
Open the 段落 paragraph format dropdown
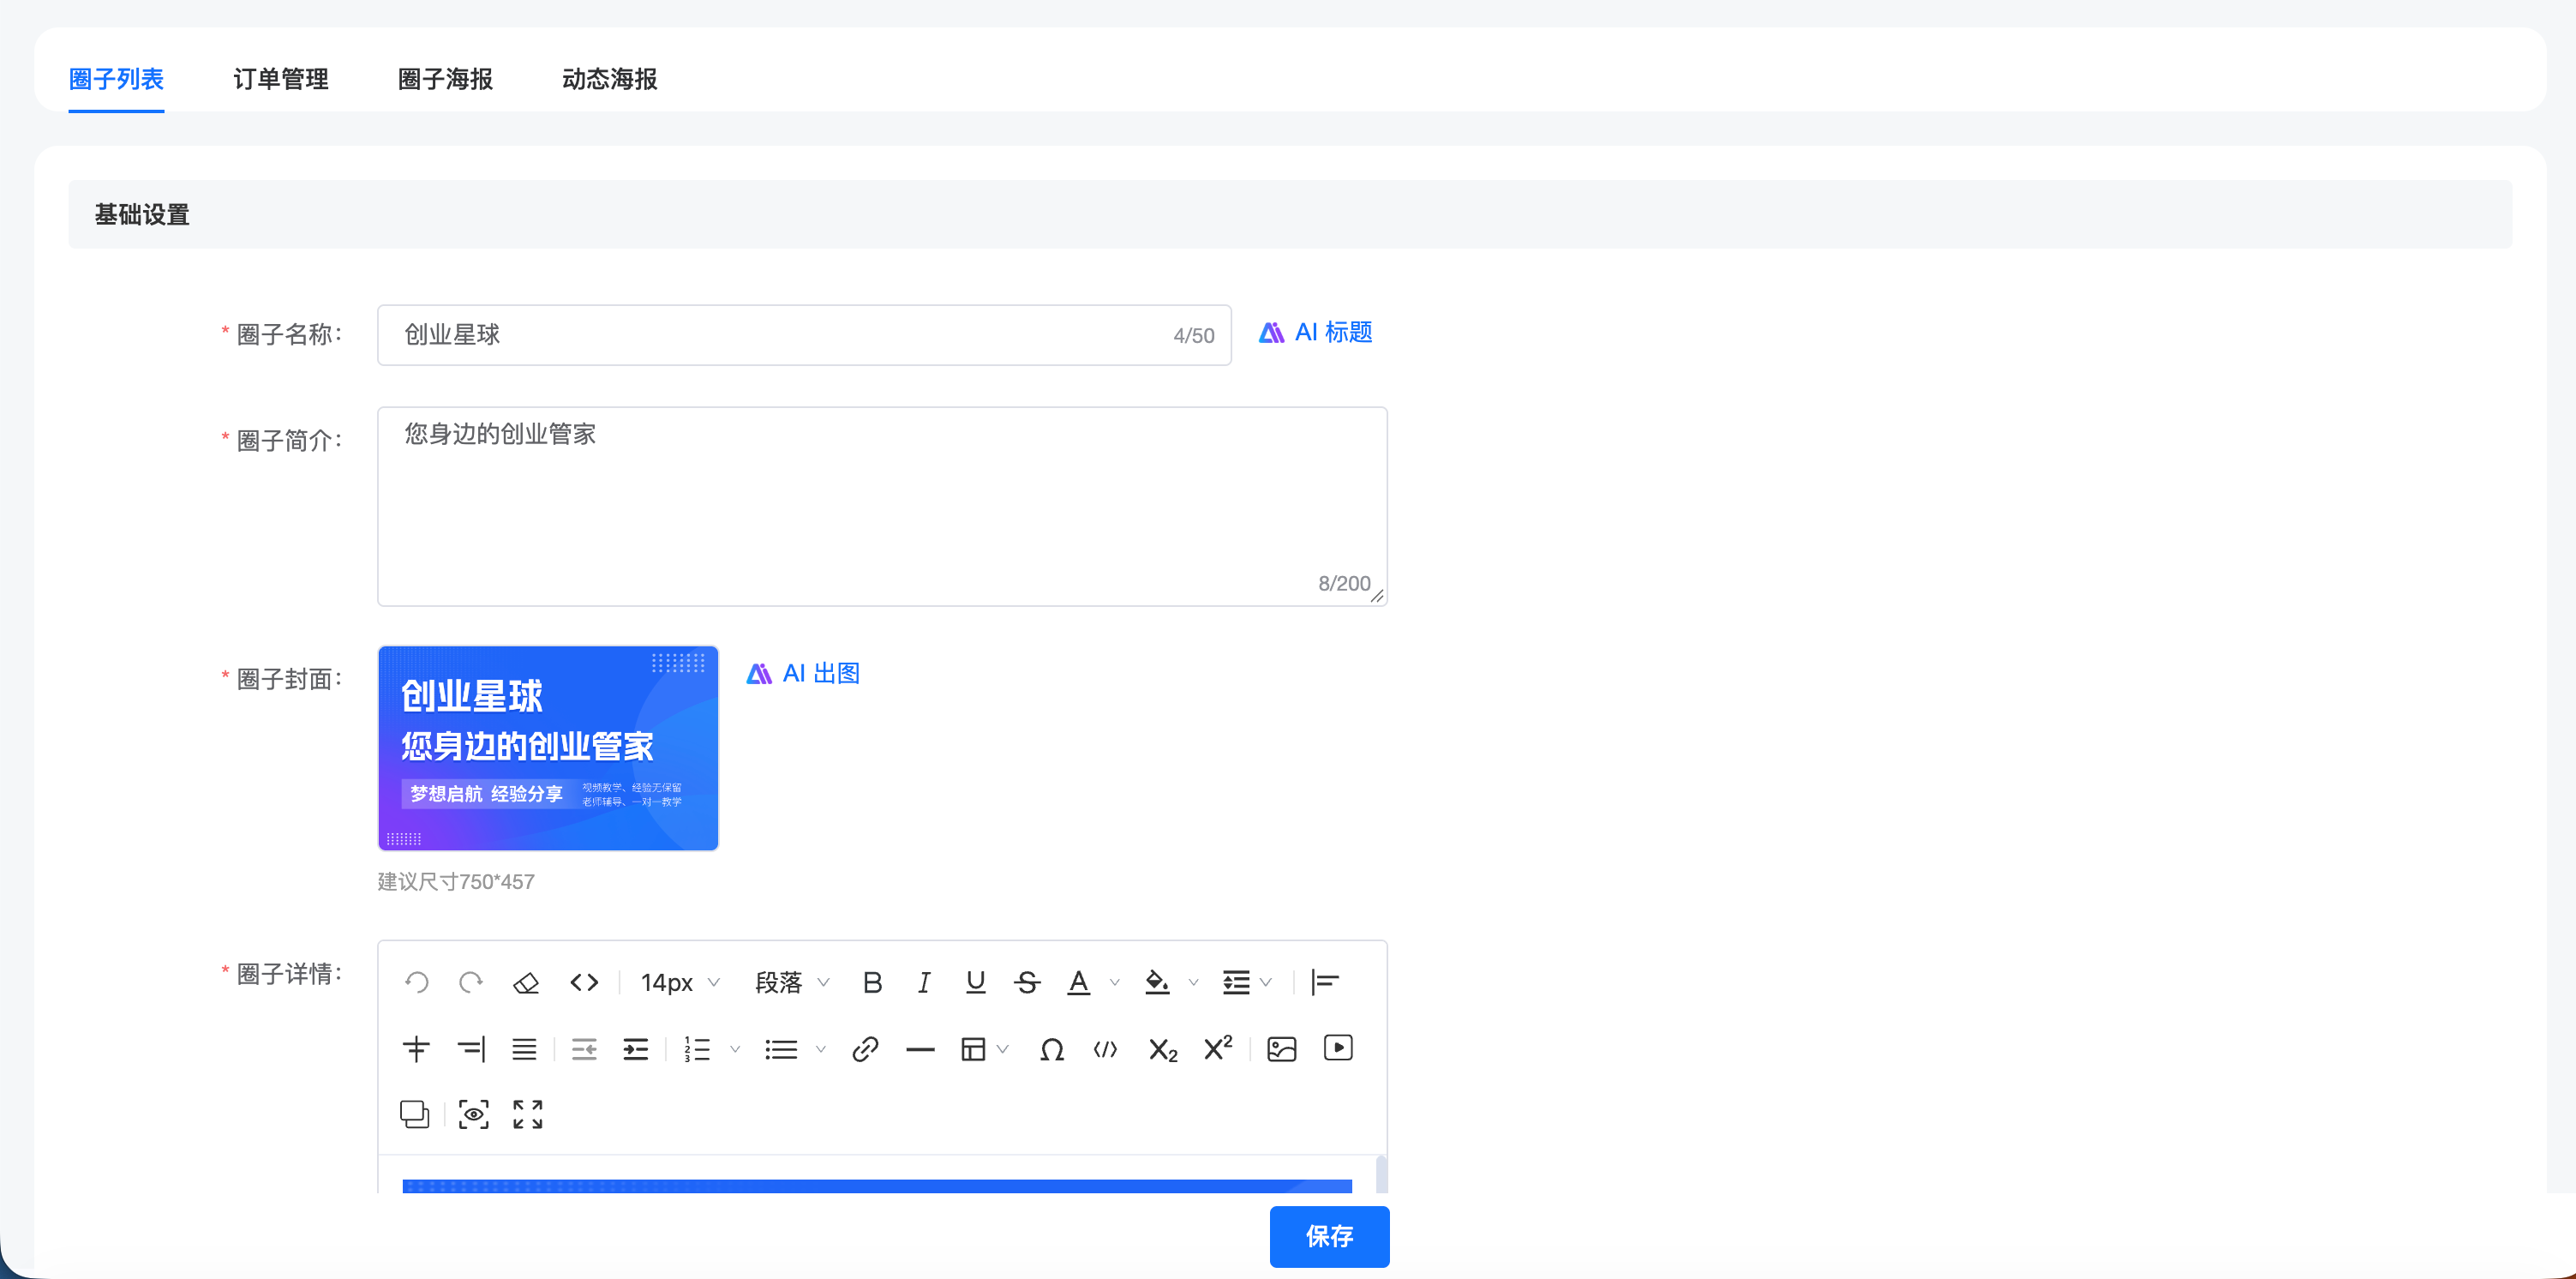pyautogui.click(x=792, y=983)
